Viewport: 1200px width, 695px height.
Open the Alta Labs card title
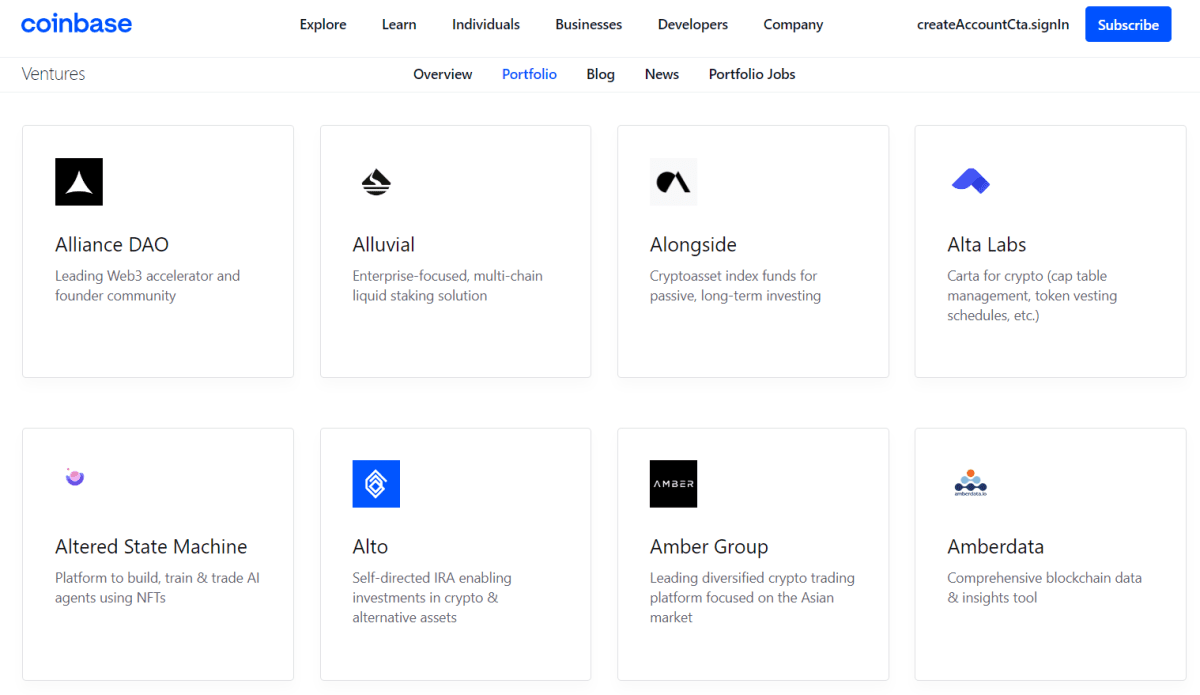(987, 245)
